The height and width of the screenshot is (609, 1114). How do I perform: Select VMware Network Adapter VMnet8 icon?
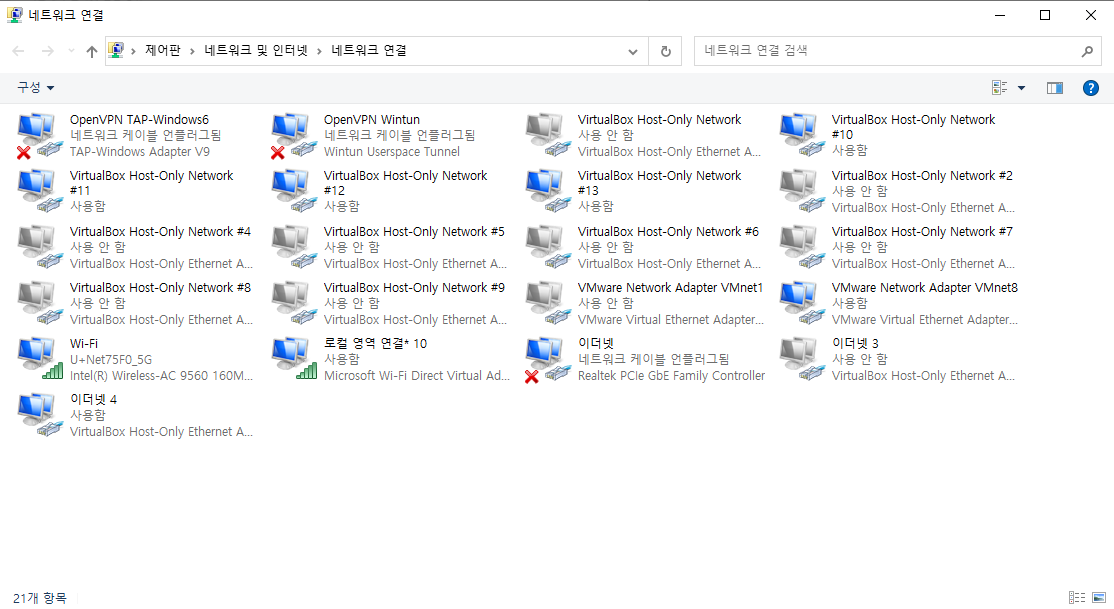click(x=802, y=303)
